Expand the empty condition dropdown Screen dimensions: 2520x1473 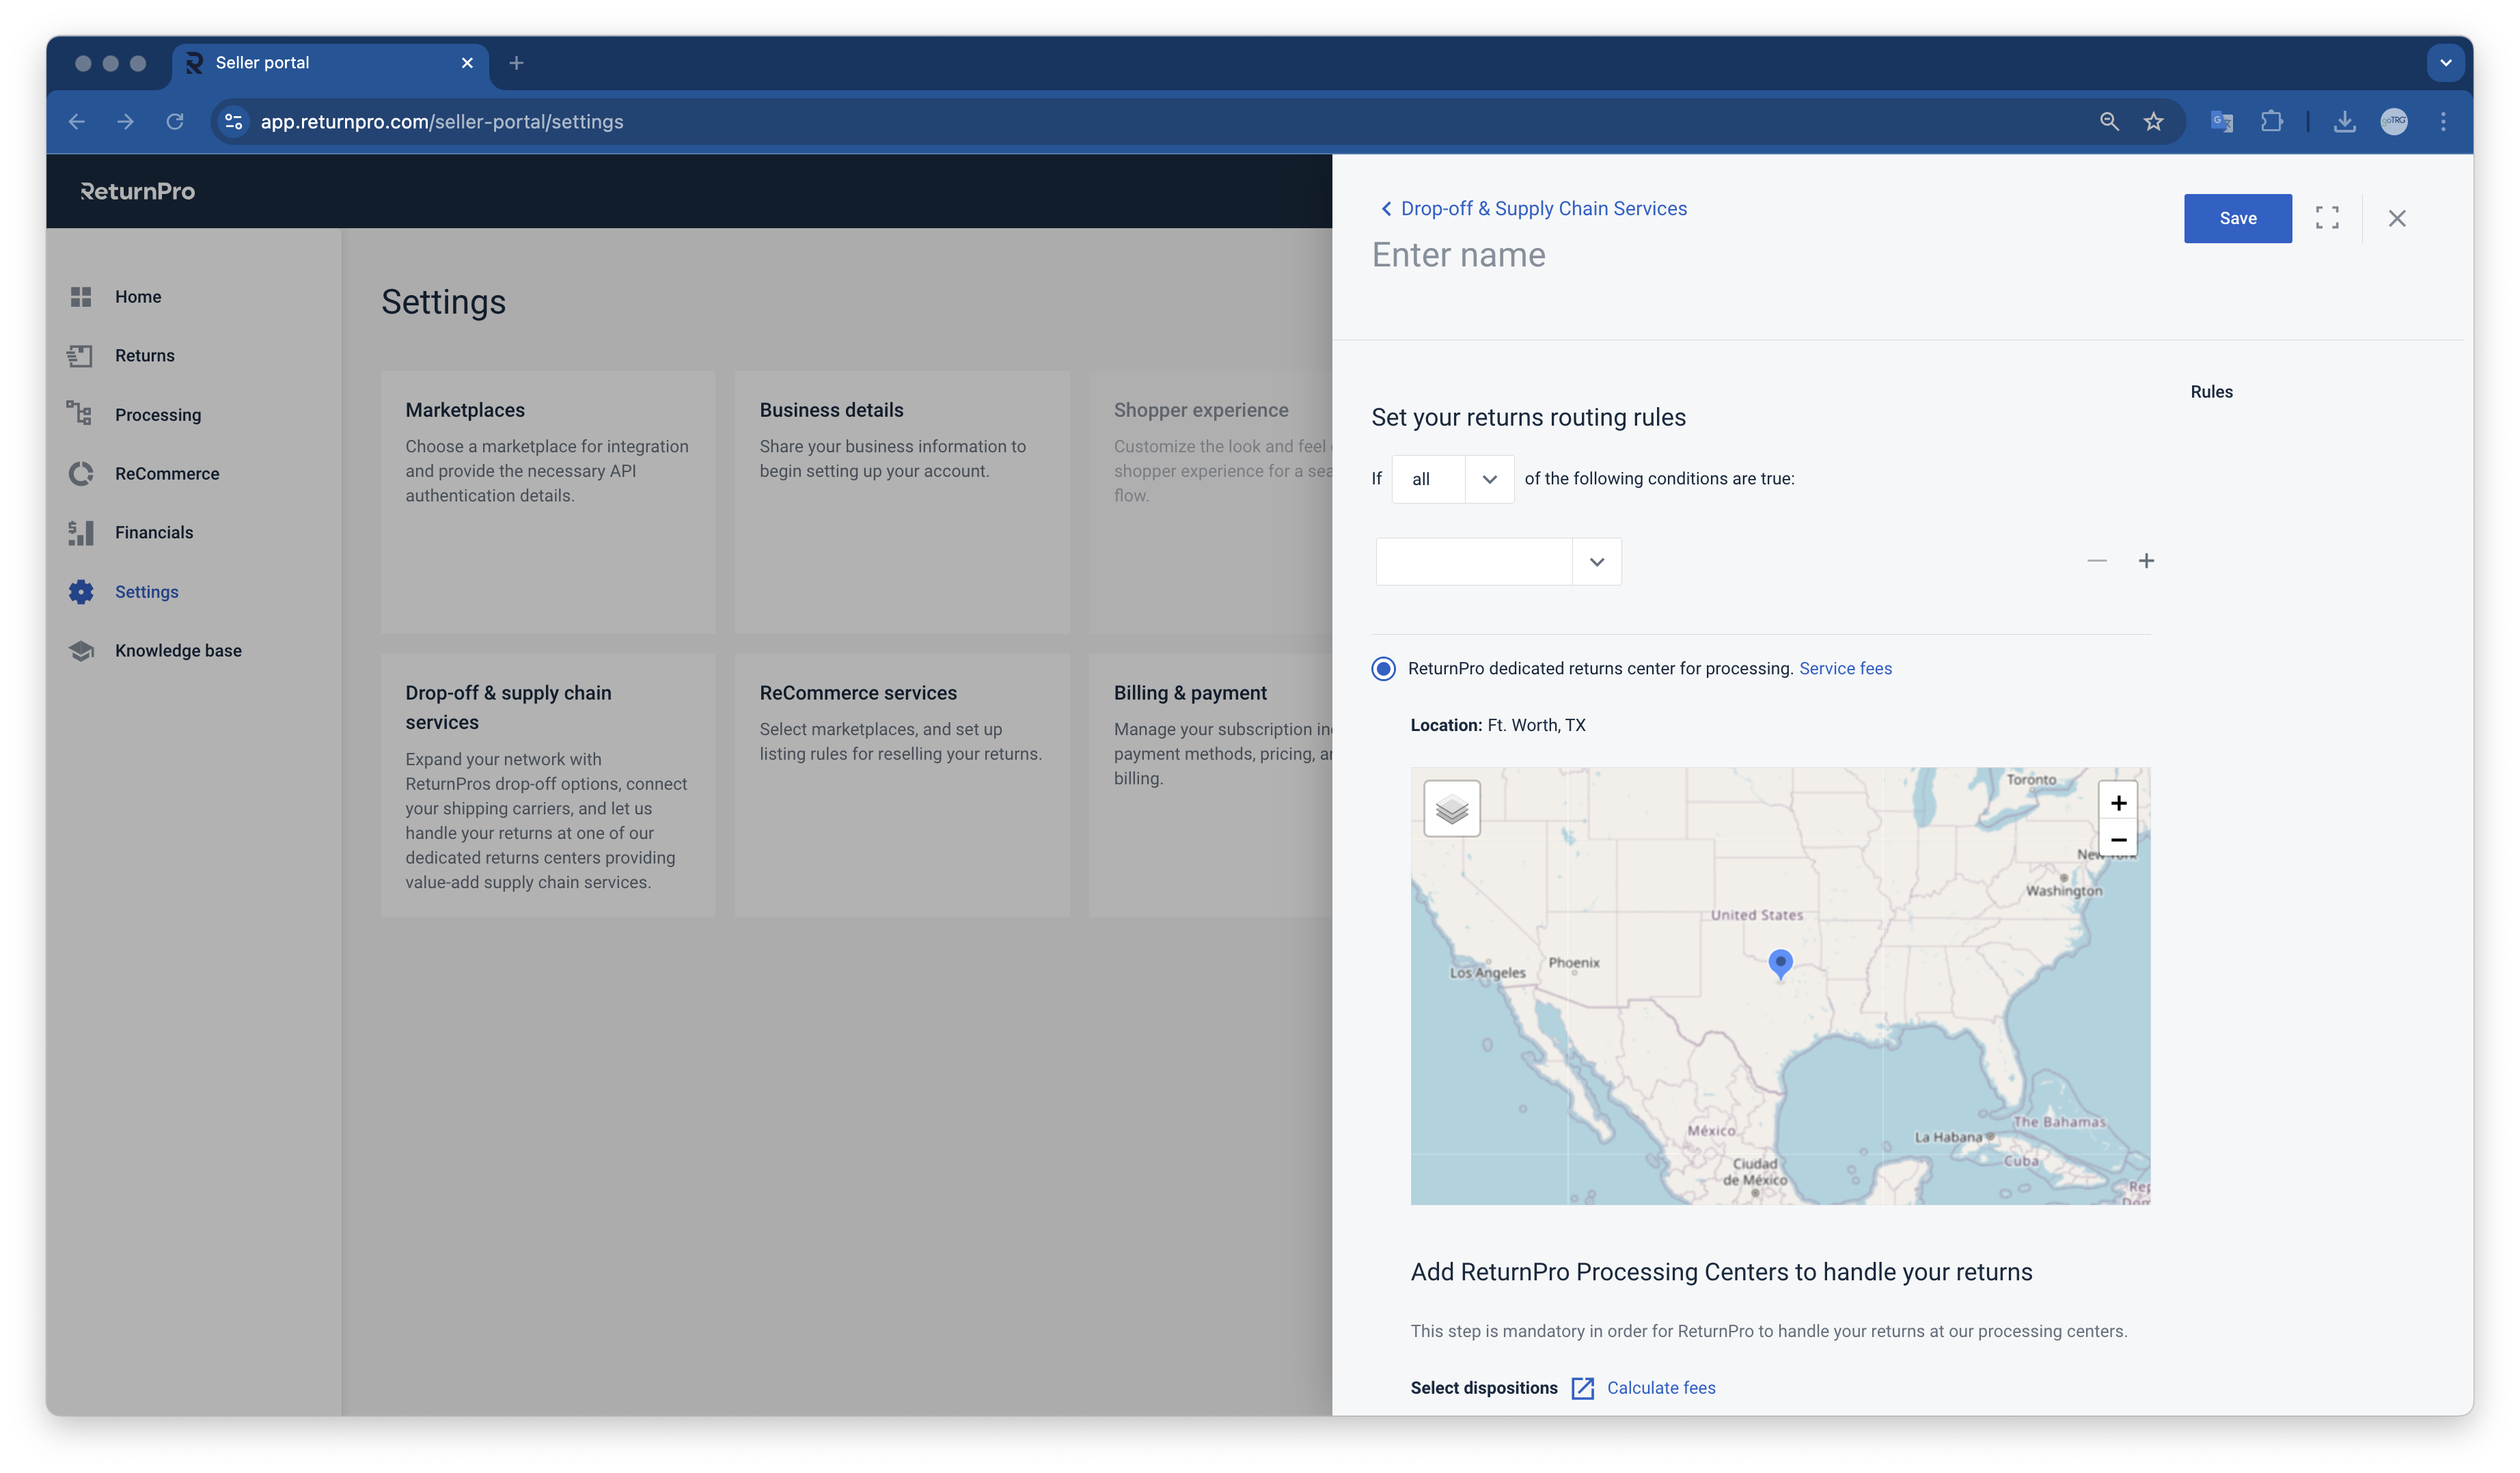point(1497,562)
